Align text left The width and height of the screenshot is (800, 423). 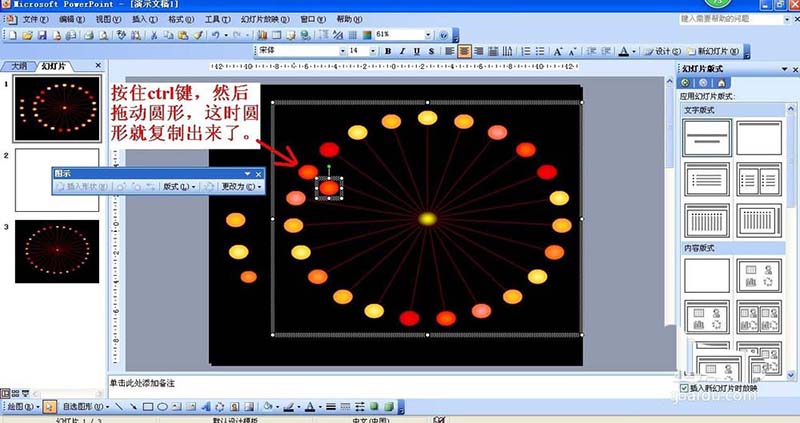(x=449, y=51)
